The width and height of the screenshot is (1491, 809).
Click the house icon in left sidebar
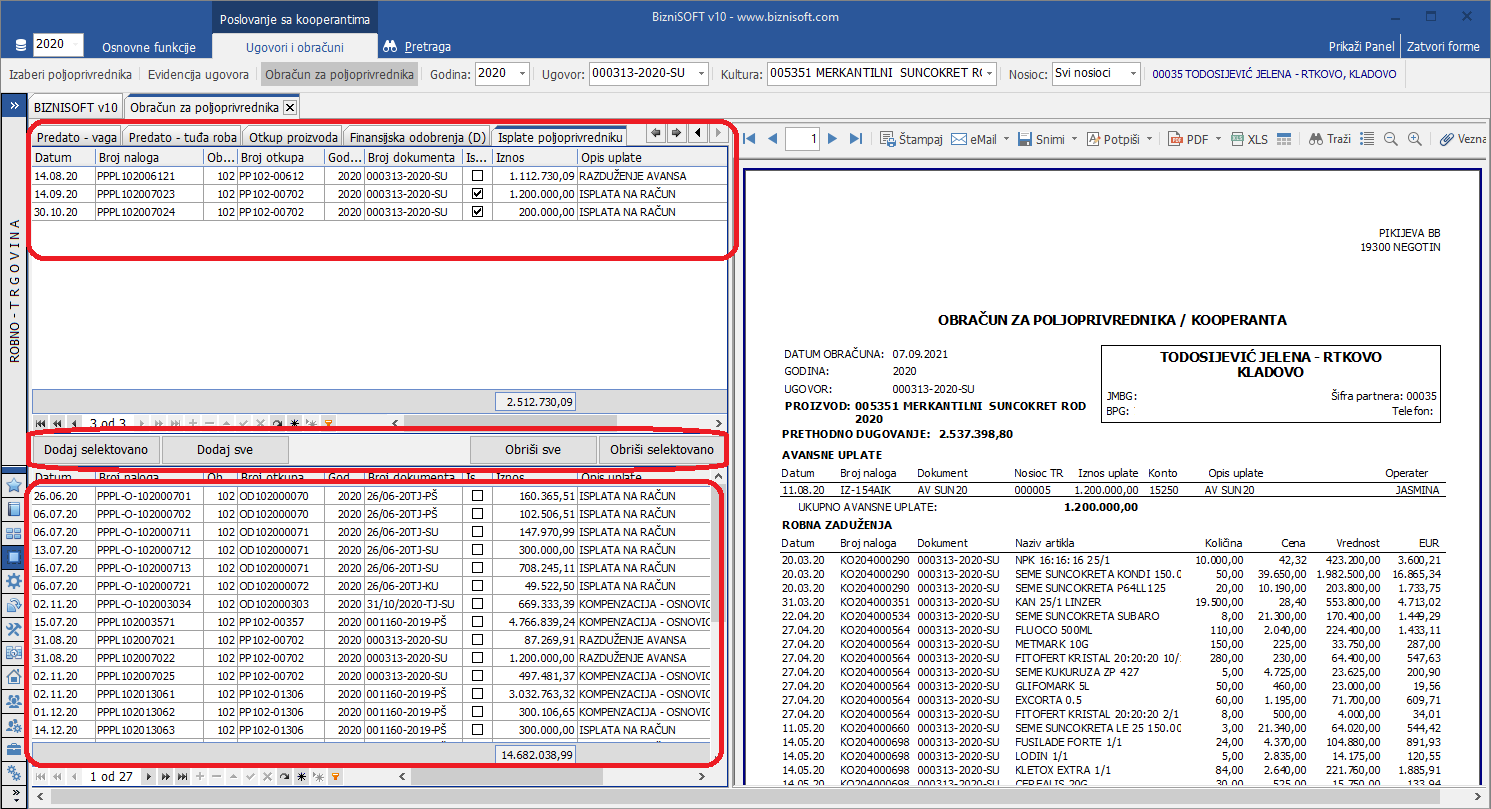(x=14, y=676)
